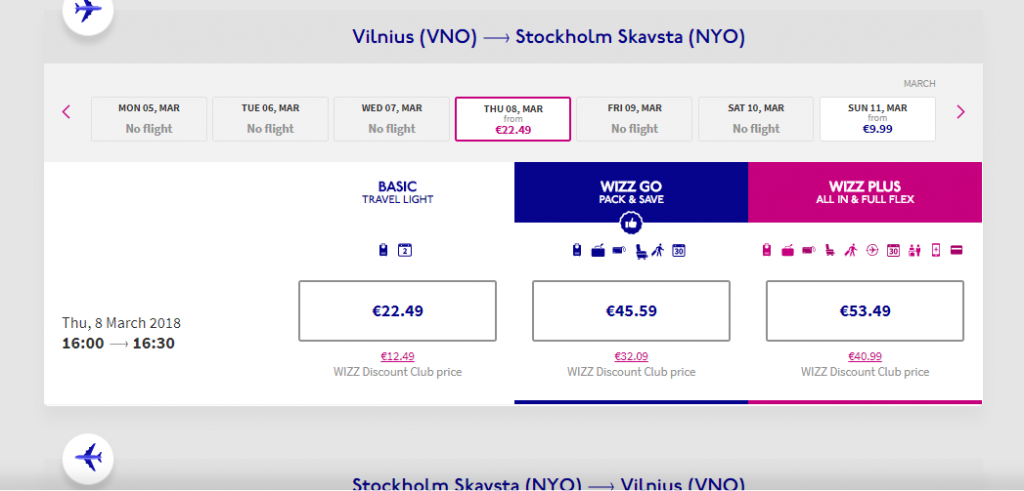Click the WIZZ GO seat selection icon
The width and height of the screenshot is (1024, 491).
[x=641, y=251]
